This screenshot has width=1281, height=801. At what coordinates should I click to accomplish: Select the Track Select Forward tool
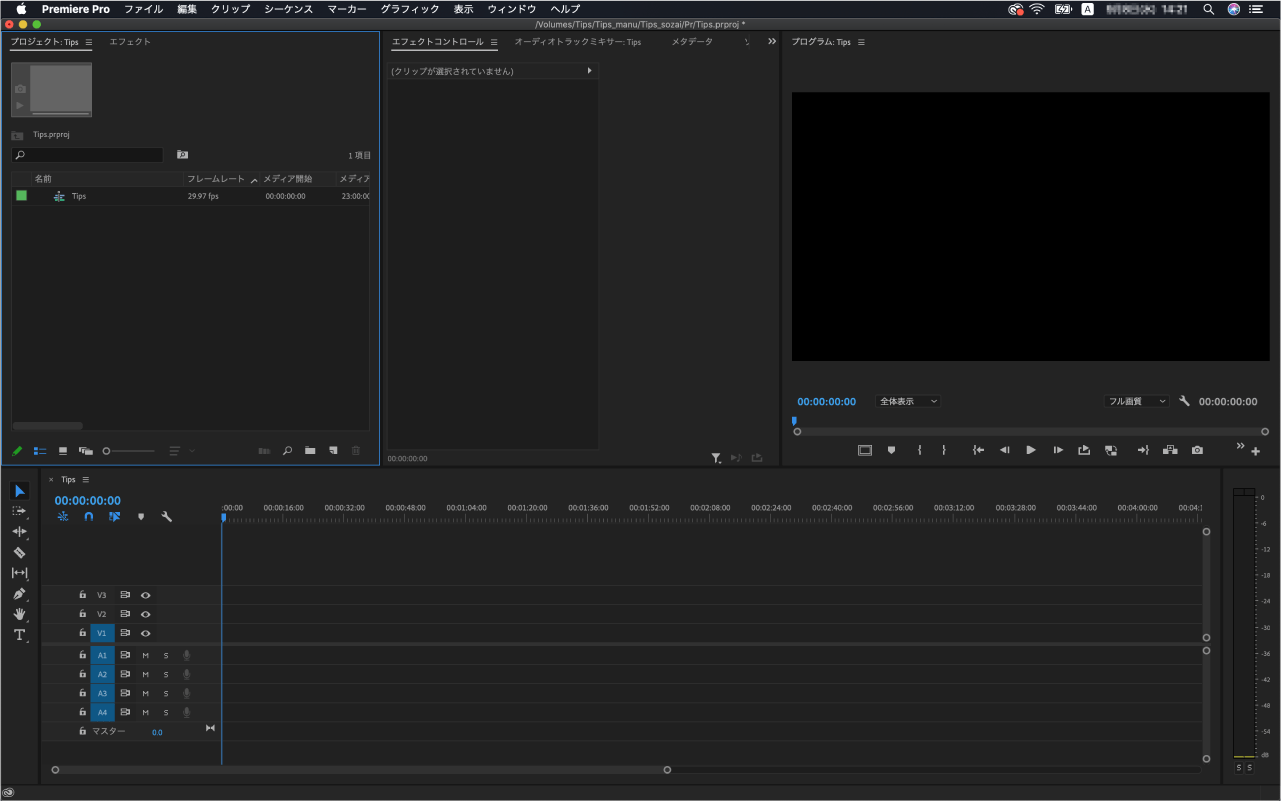coord(19,511)
